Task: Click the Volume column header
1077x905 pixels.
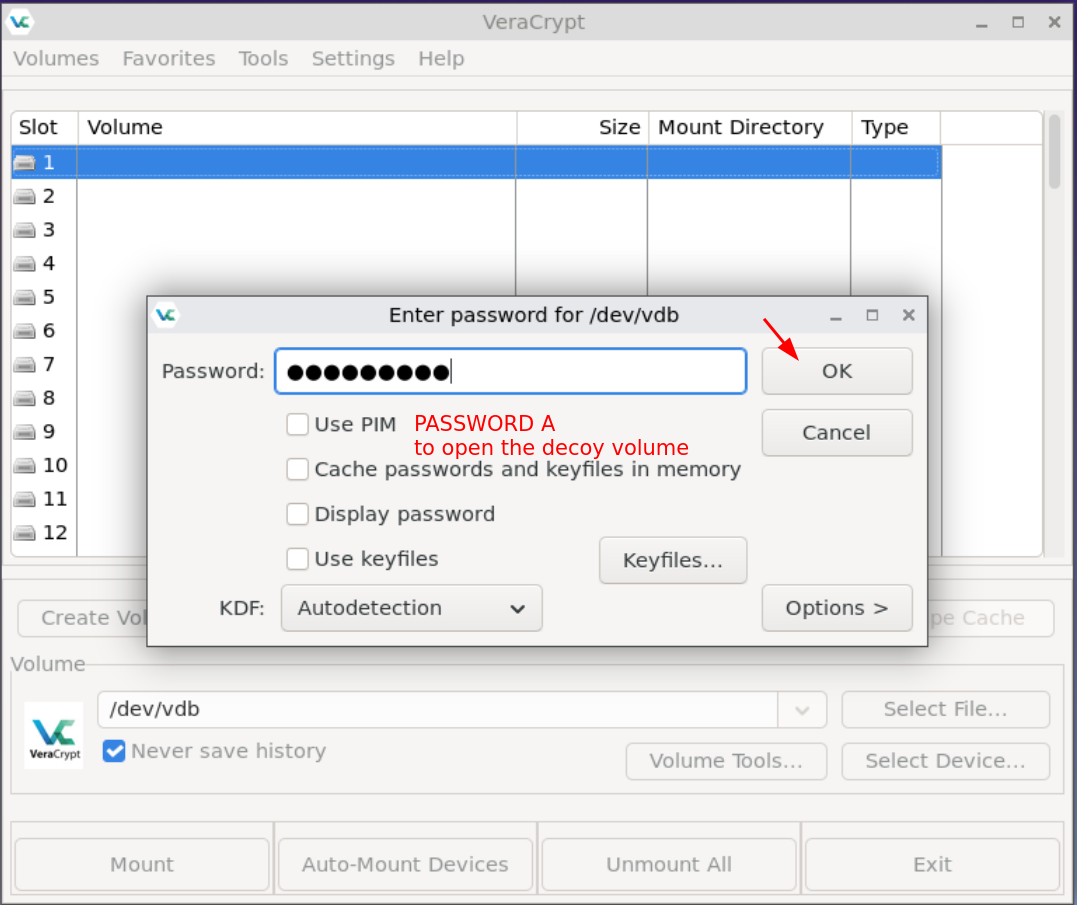Action: click(x=297, y=128)
